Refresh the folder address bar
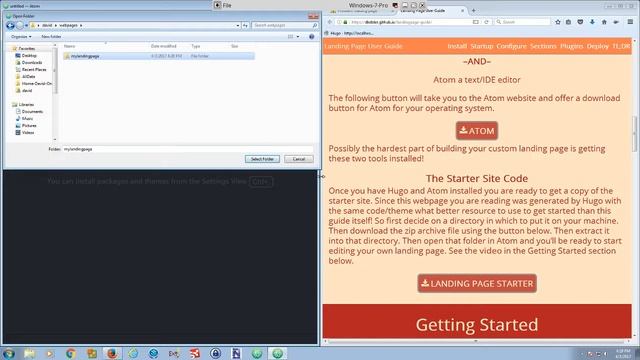 [245, 25]
